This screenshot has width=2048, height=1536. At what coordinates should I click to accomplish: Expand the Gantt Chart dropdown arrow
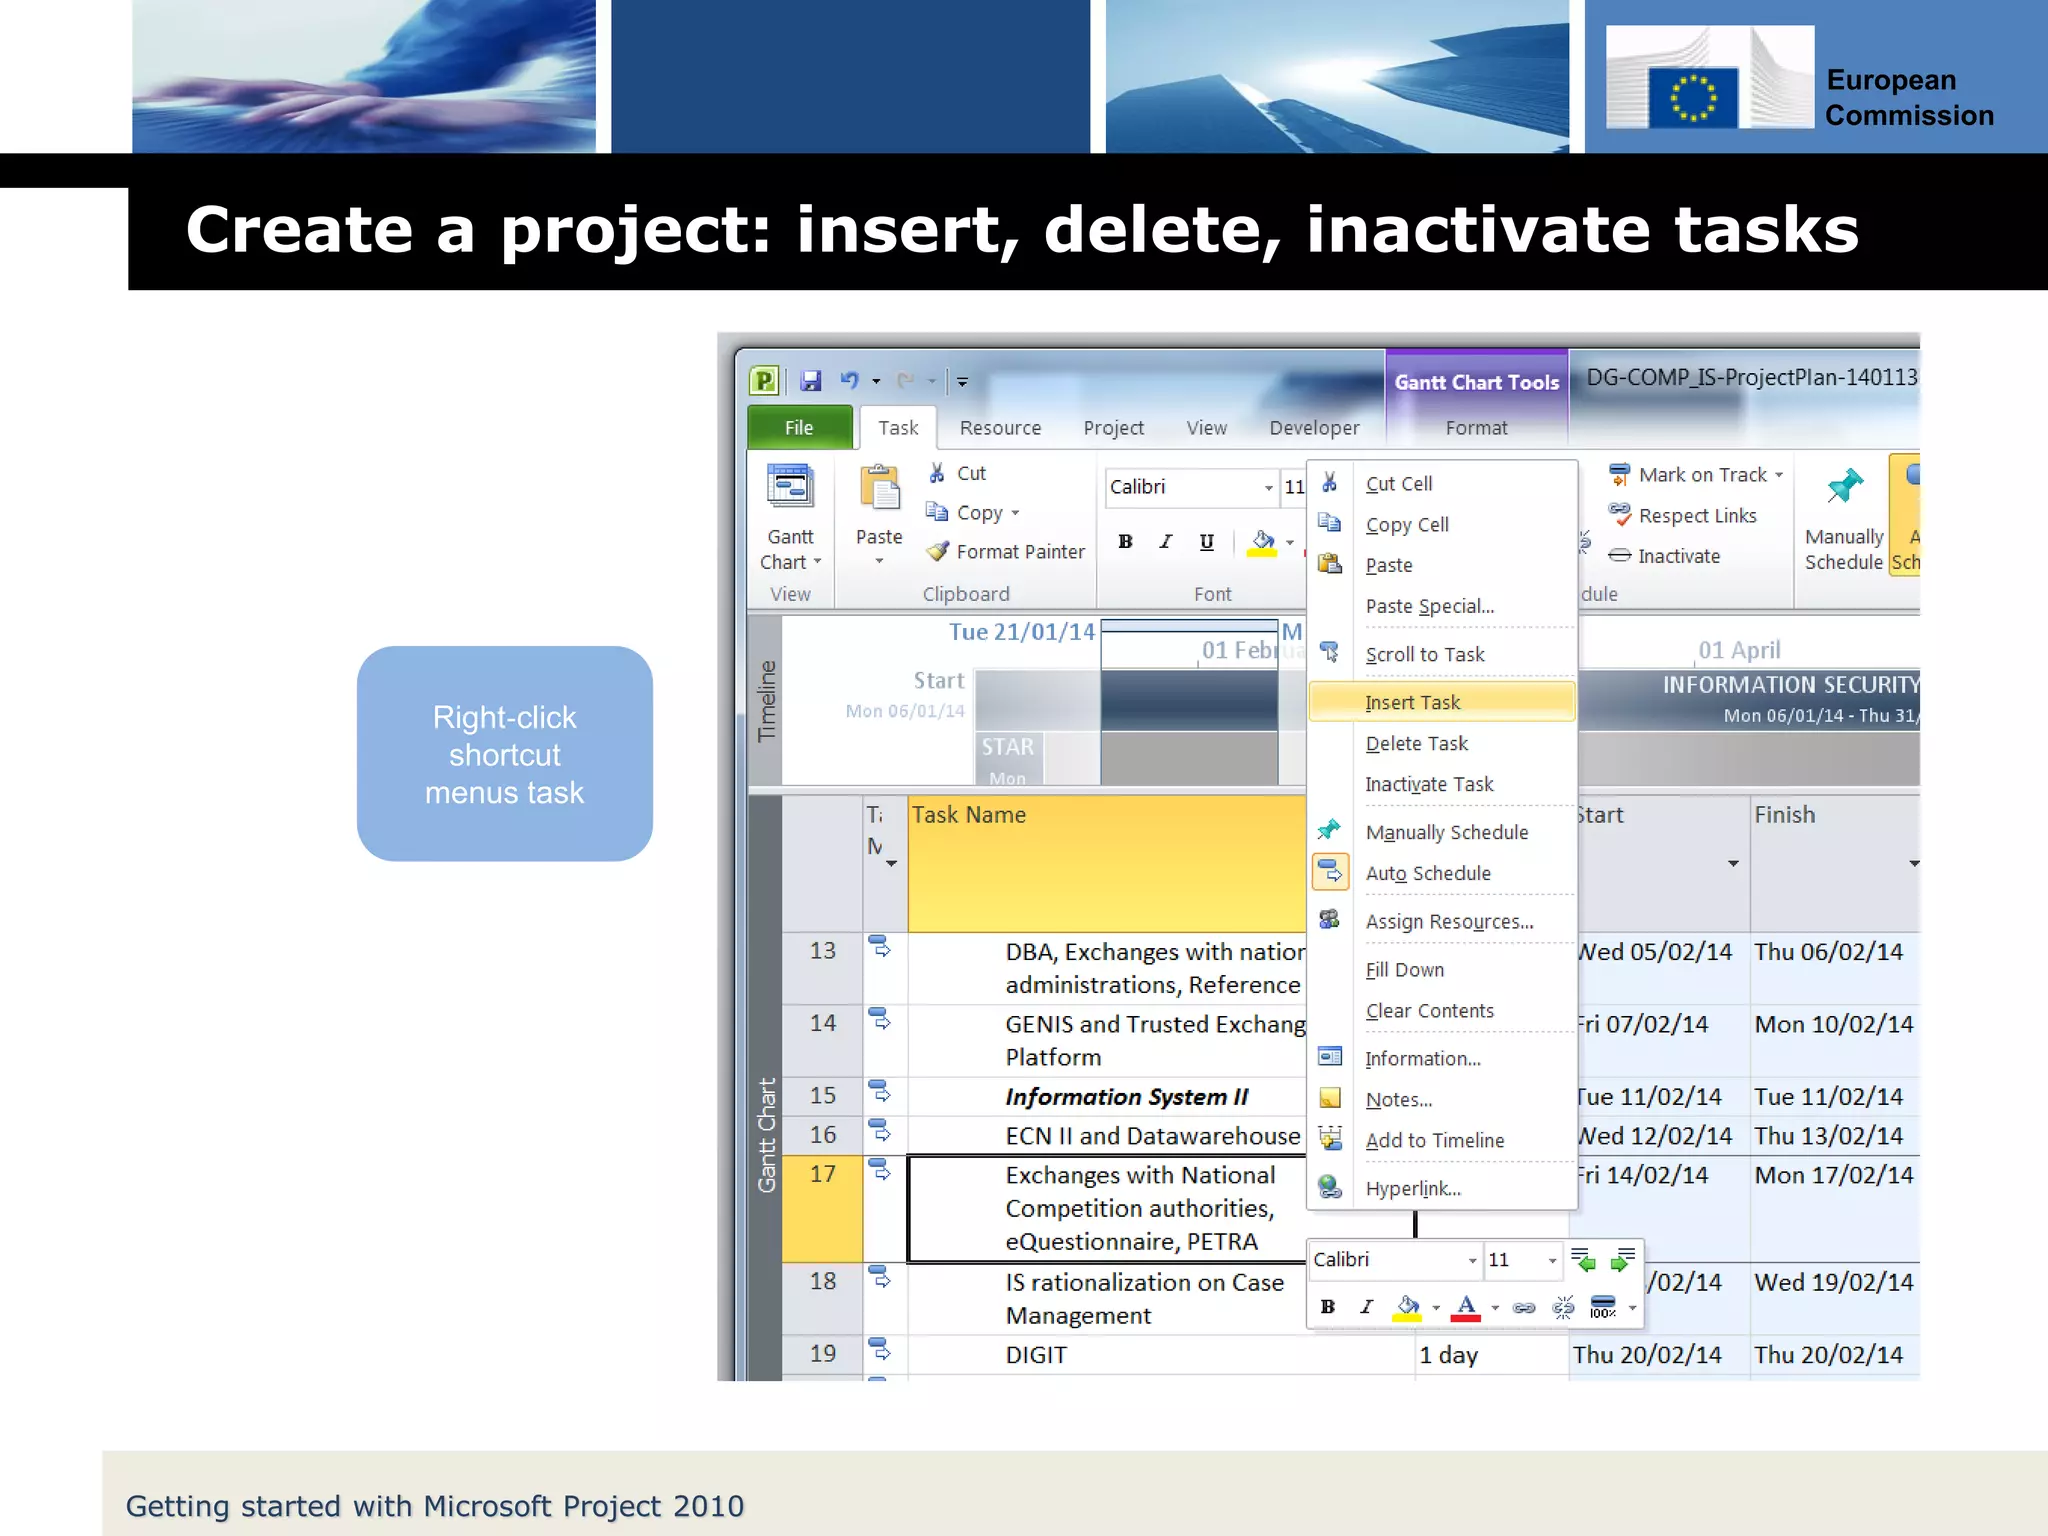(817, 562)
